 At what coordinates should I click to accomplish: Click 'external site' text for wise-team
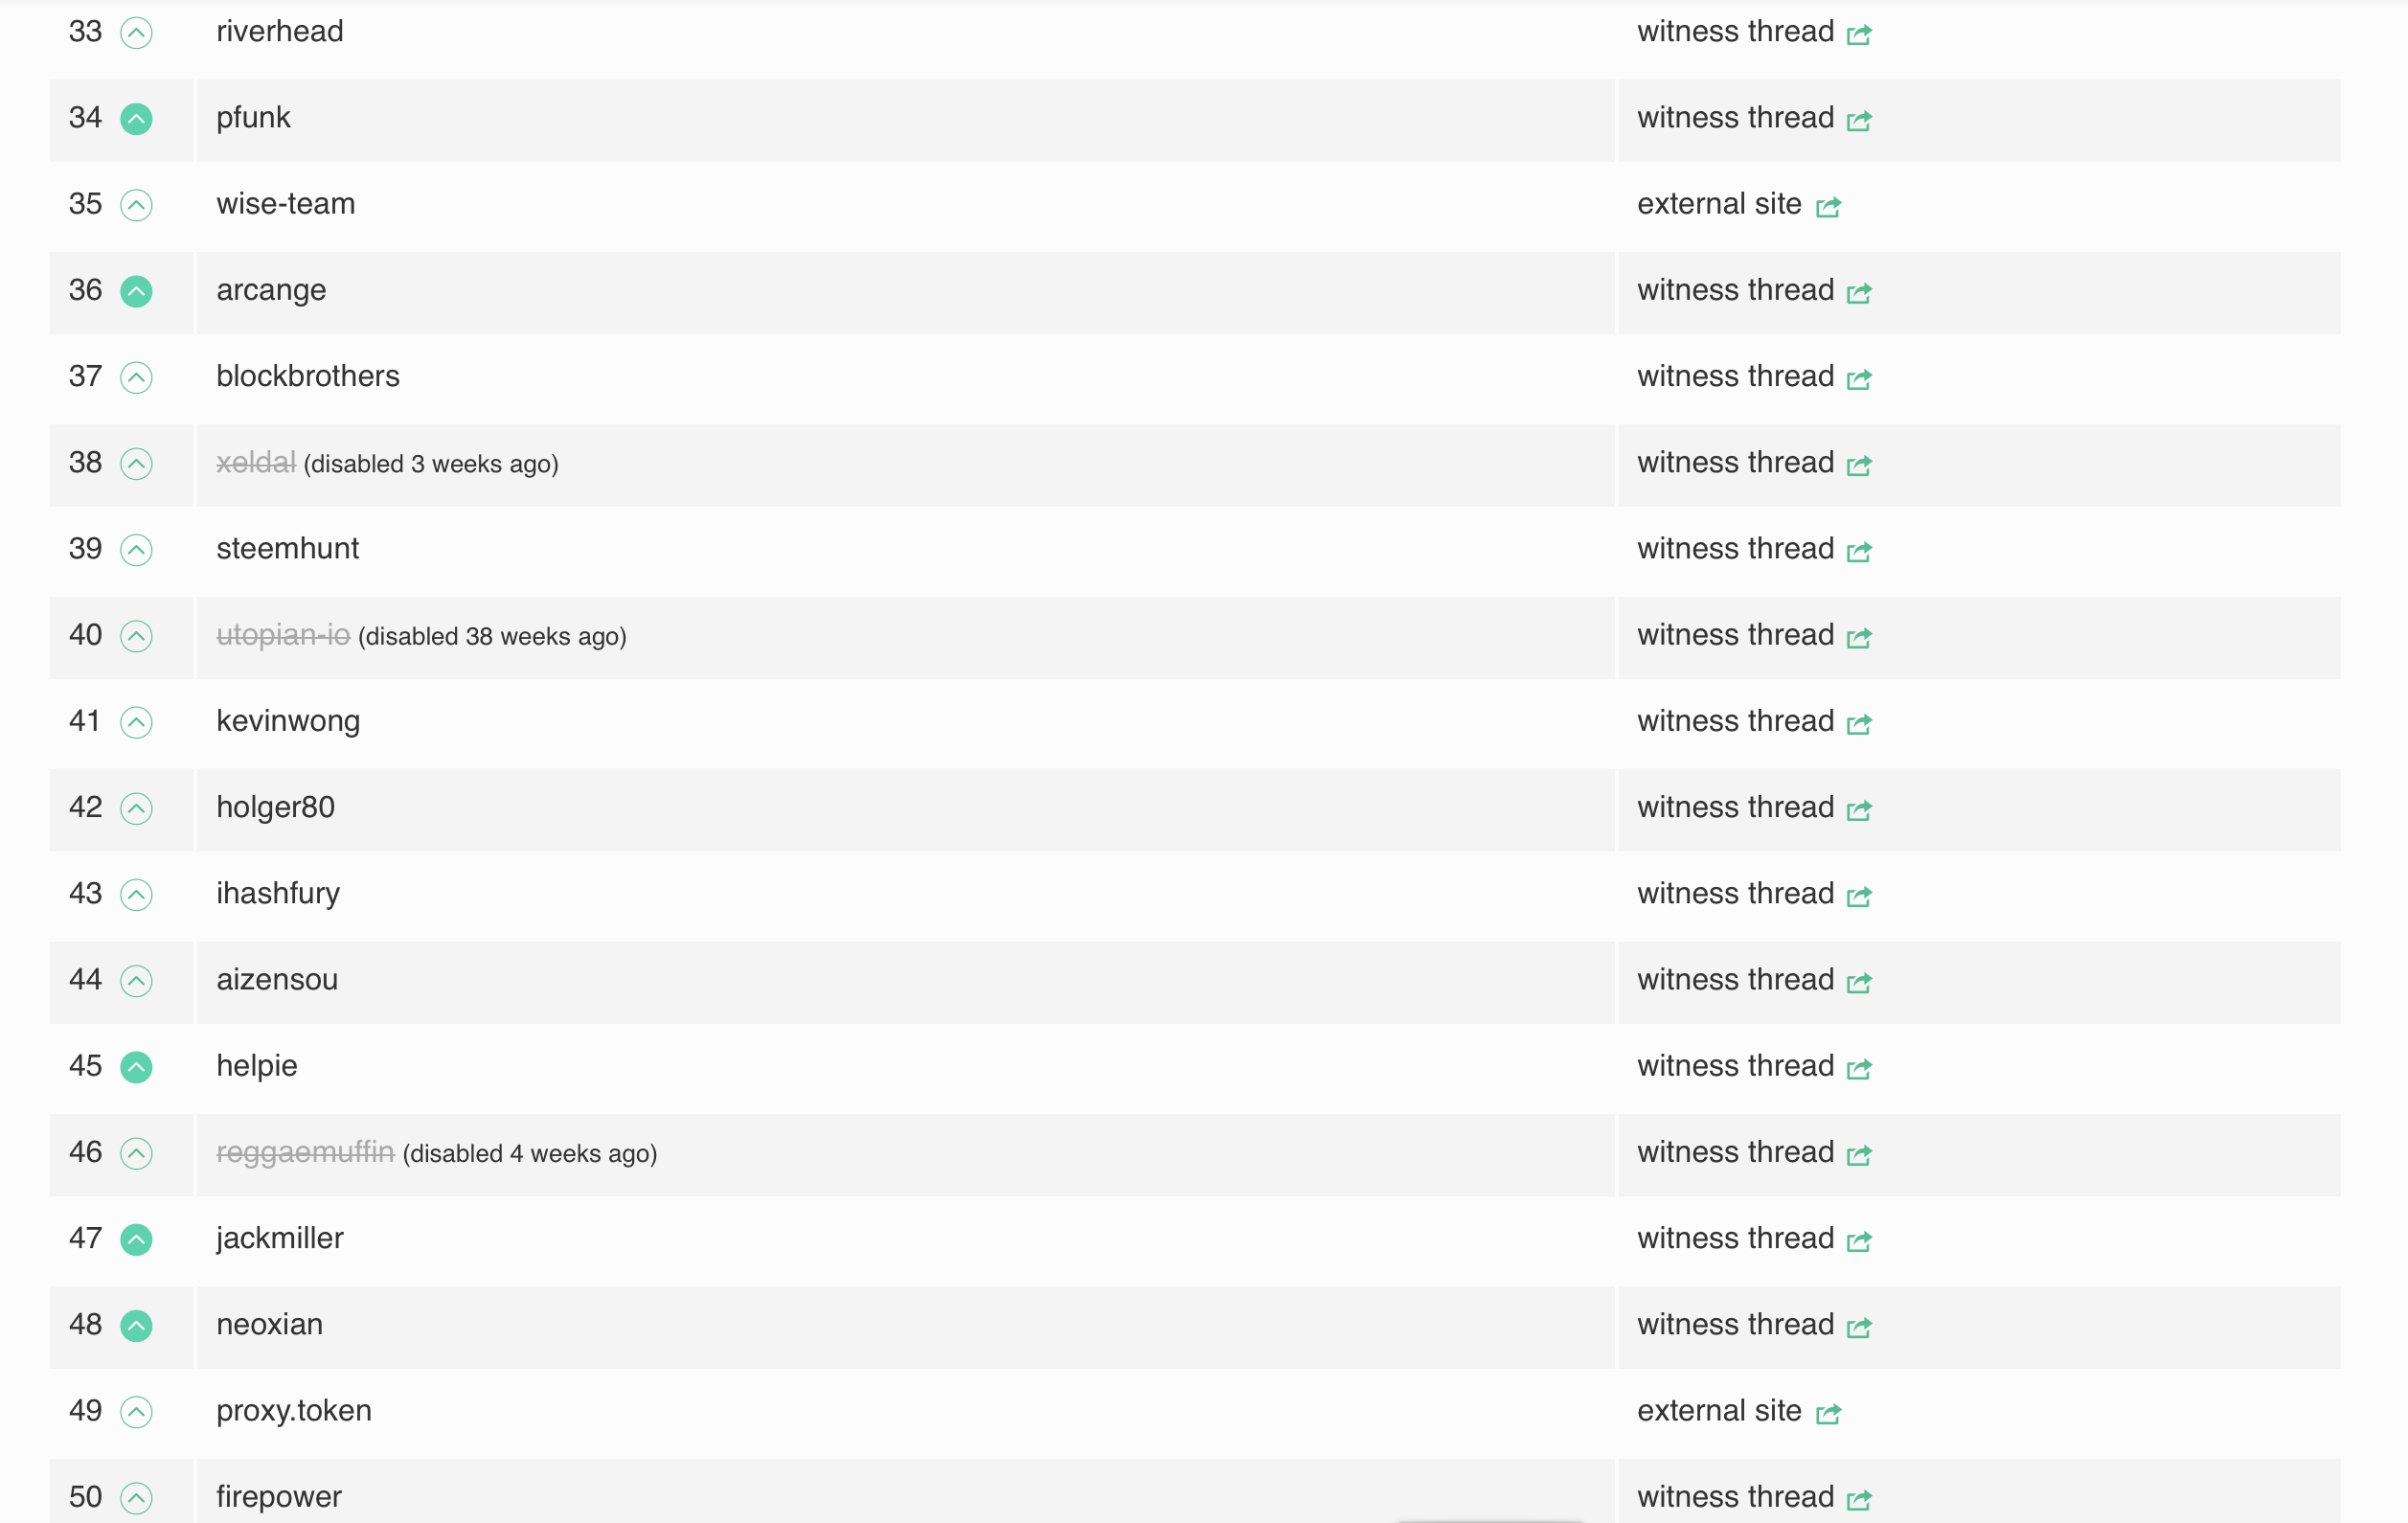pyautogui.click(x=1719, y=204)
